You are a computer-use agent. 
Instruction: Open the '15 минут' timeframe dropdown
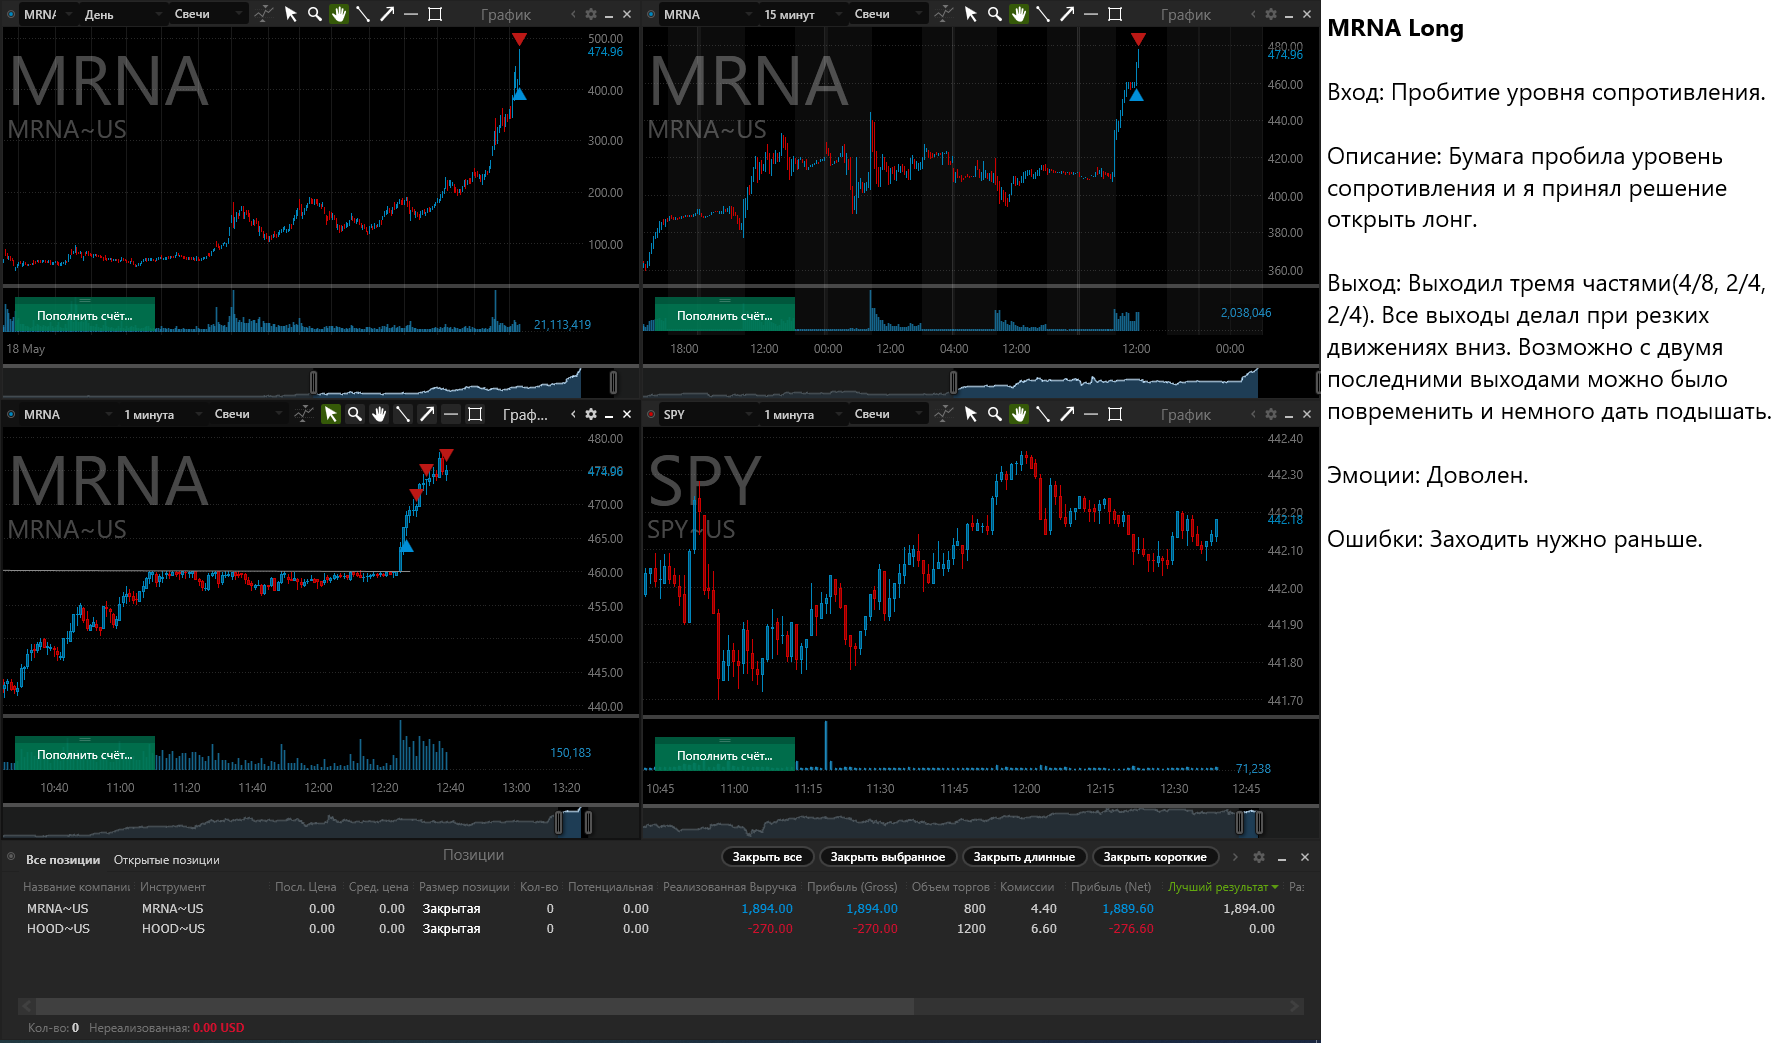(x=802, y=14)
